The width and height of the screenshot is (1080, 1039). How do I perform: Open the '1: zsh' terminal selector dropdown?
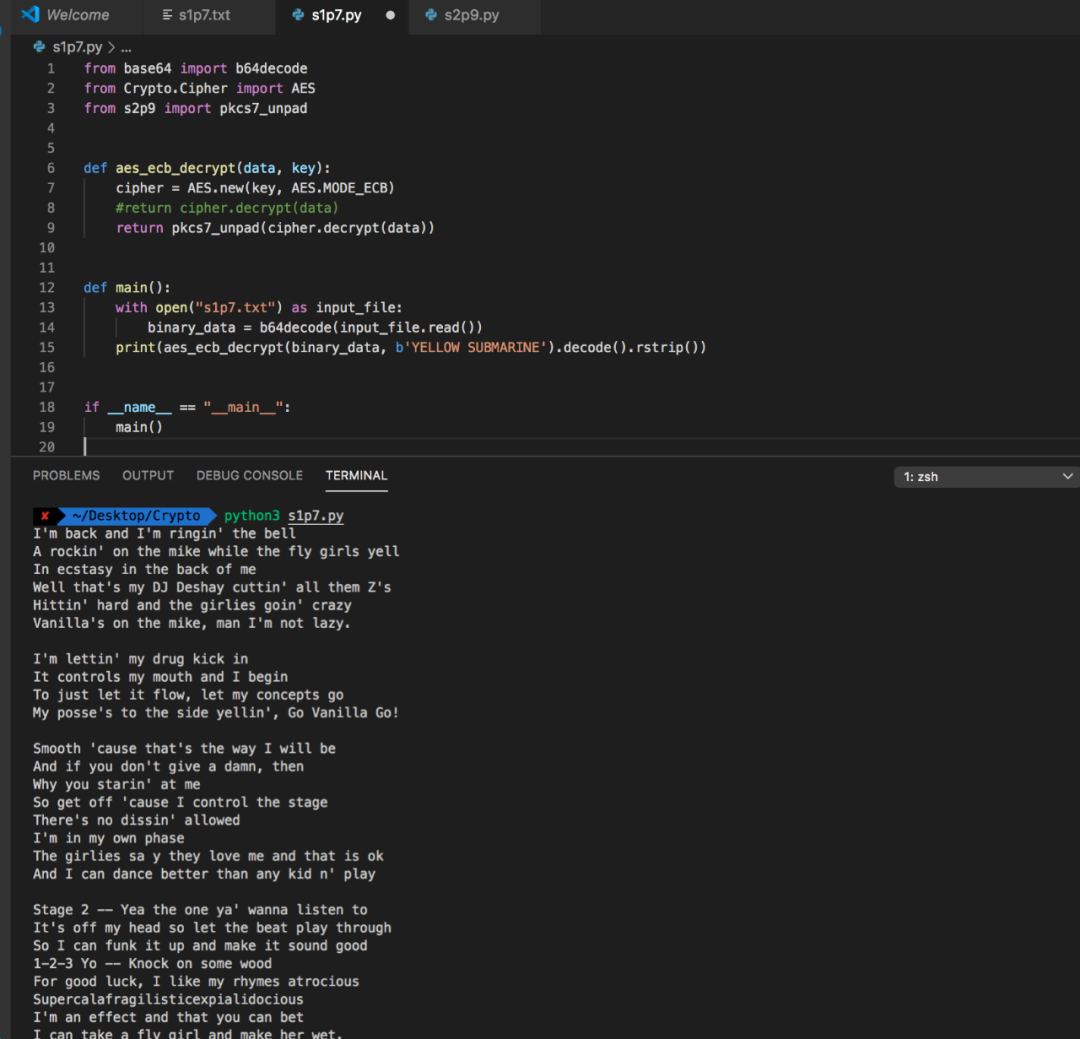tap(986, 477)
